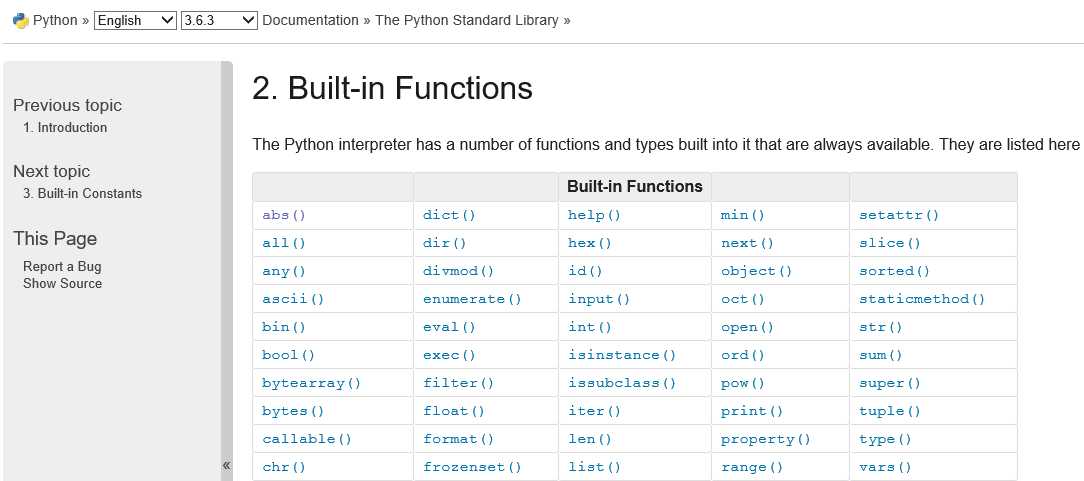This screenshot has width=1084, height=481.
Task: Open the ascii() function link
Action: pyautogui.click(x=292, y=299)
